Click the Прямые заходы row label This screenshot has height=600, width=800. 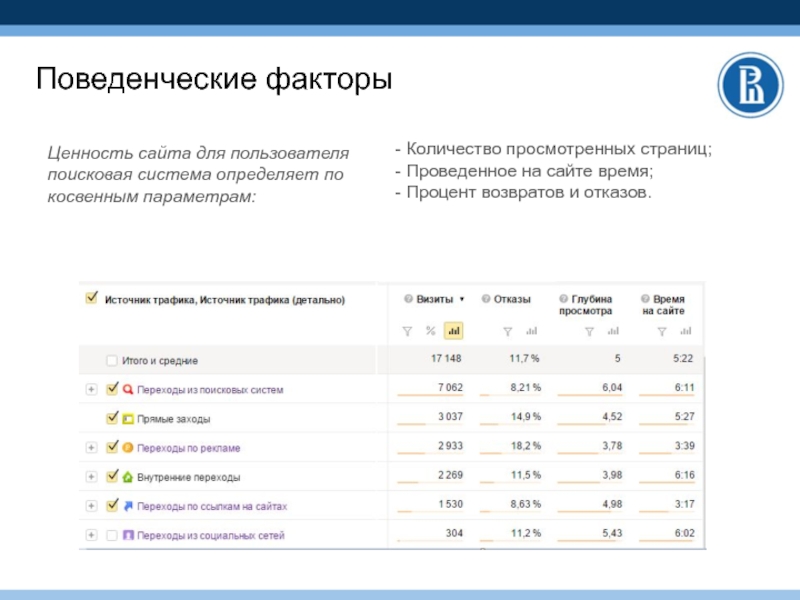click(173, 419)
